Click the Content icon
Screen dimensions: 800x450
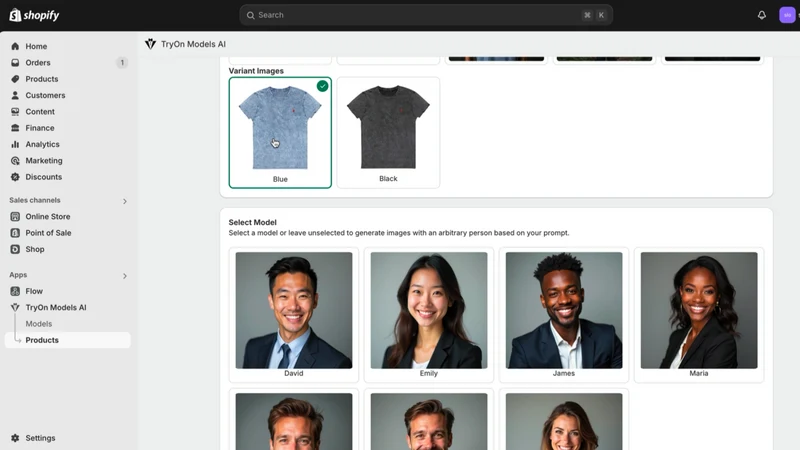(15, 112)
